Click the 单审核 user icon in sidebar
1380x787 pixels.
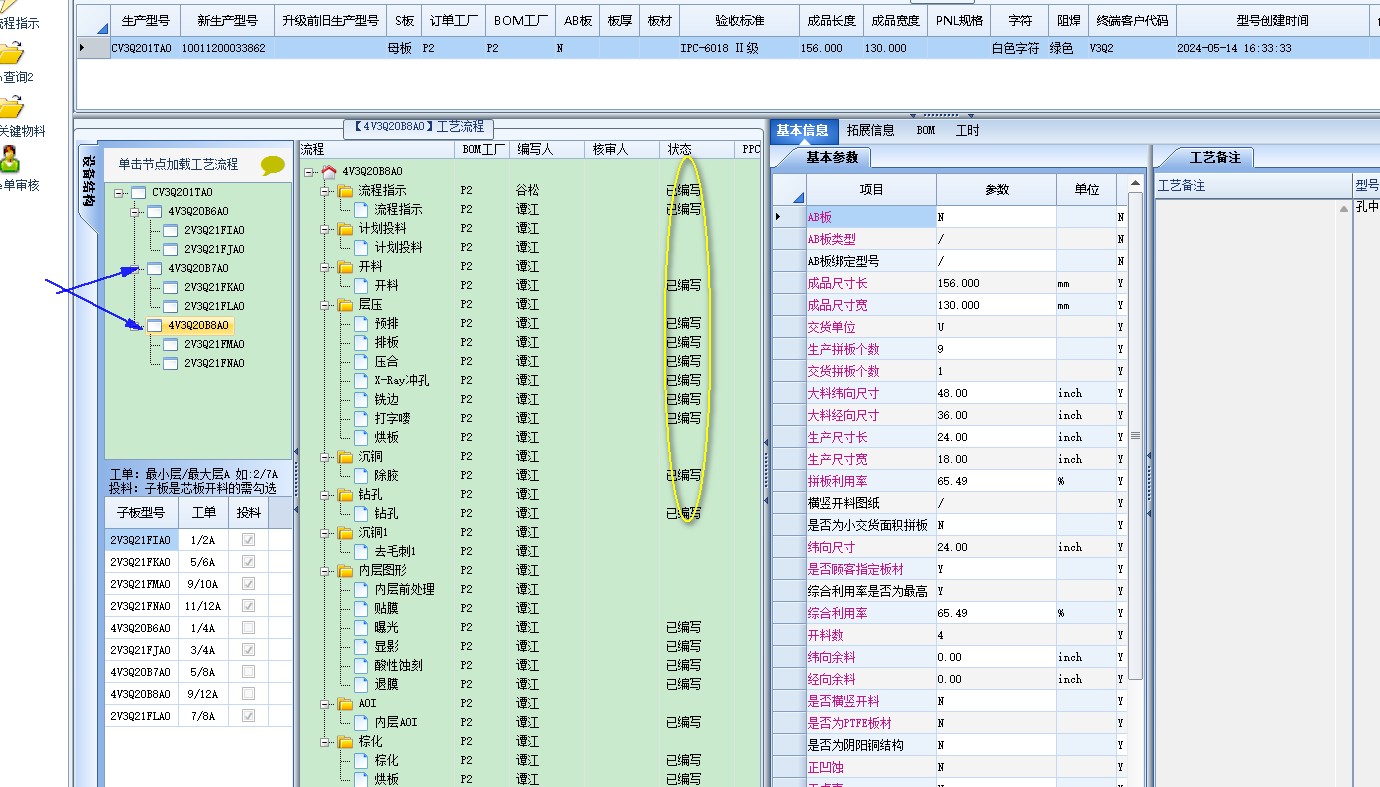click(x=9, y=159)
